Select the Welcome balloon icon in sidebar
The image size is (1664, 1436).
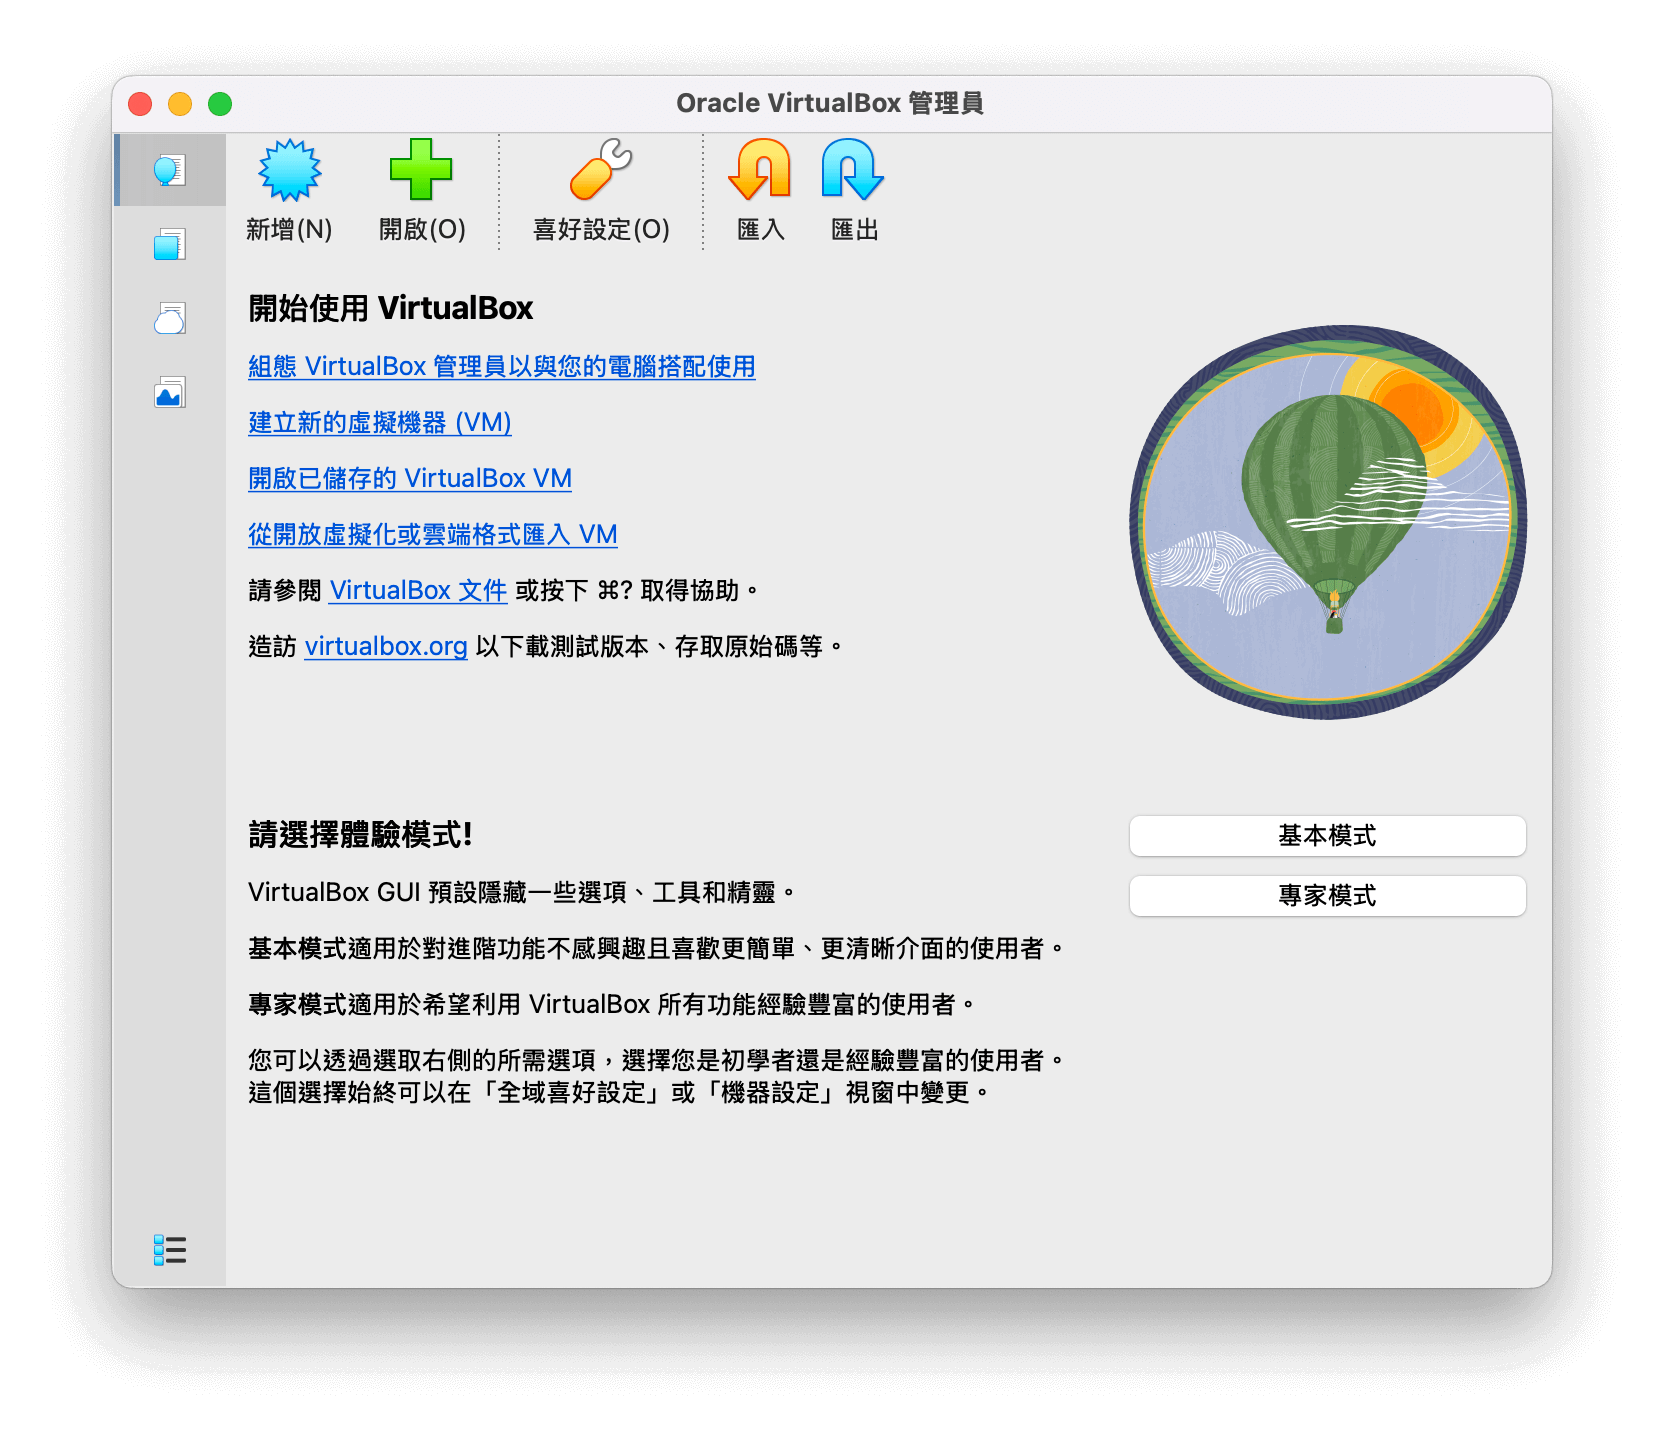point(170,170)
